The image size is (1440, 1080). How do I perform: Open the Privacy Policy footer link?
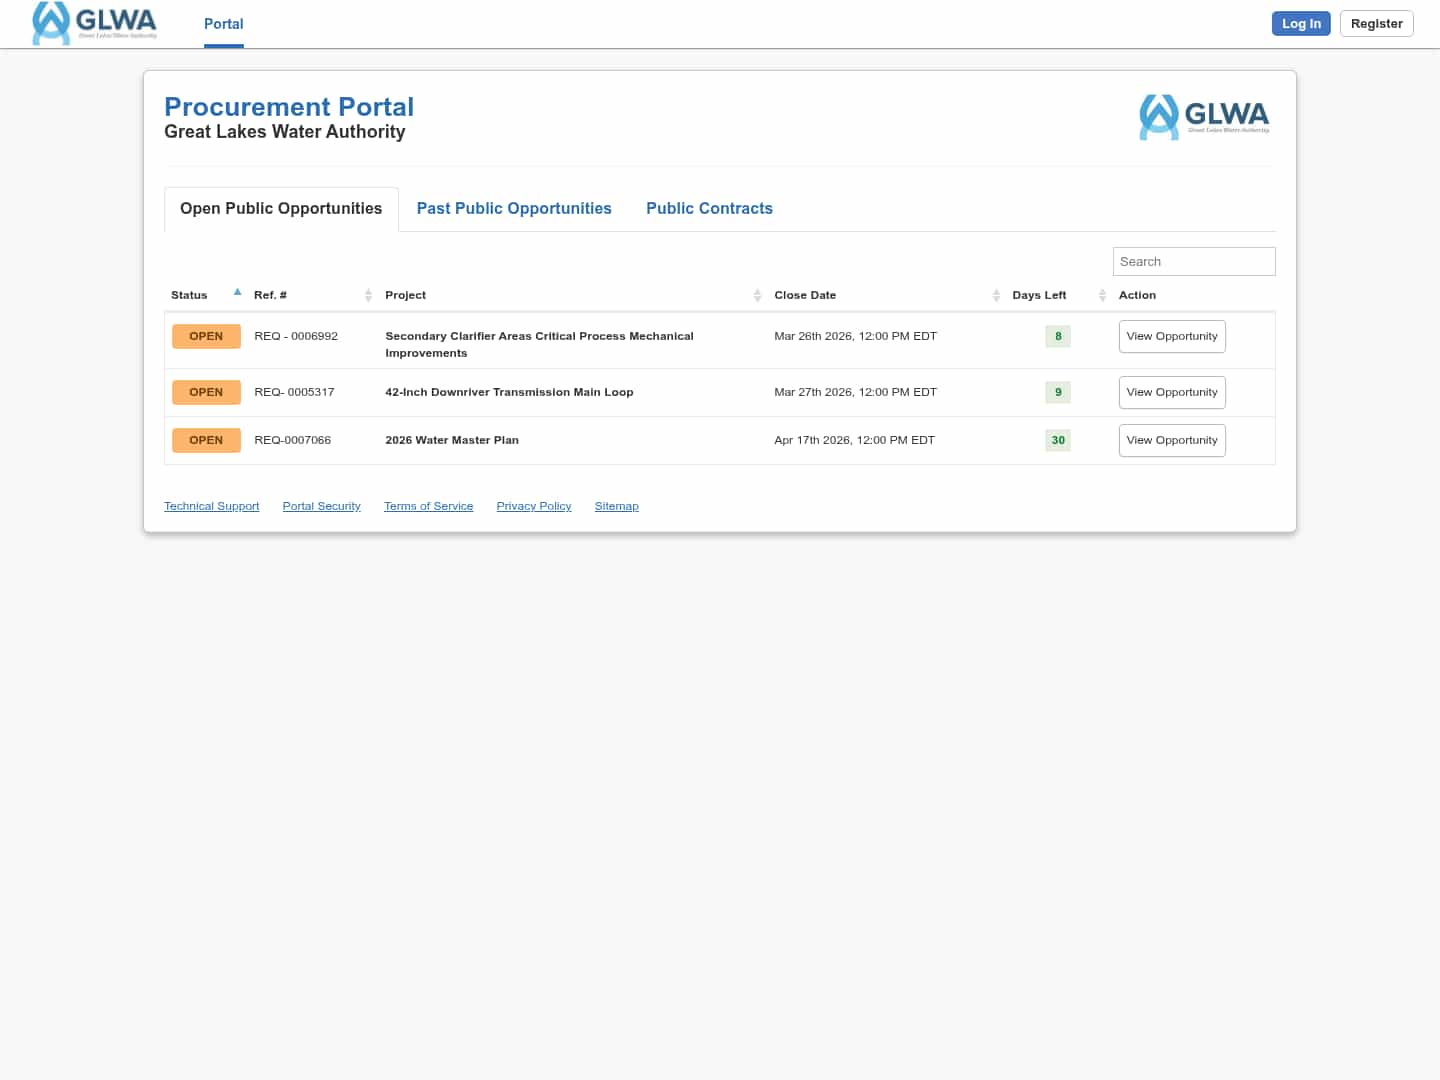534,506
